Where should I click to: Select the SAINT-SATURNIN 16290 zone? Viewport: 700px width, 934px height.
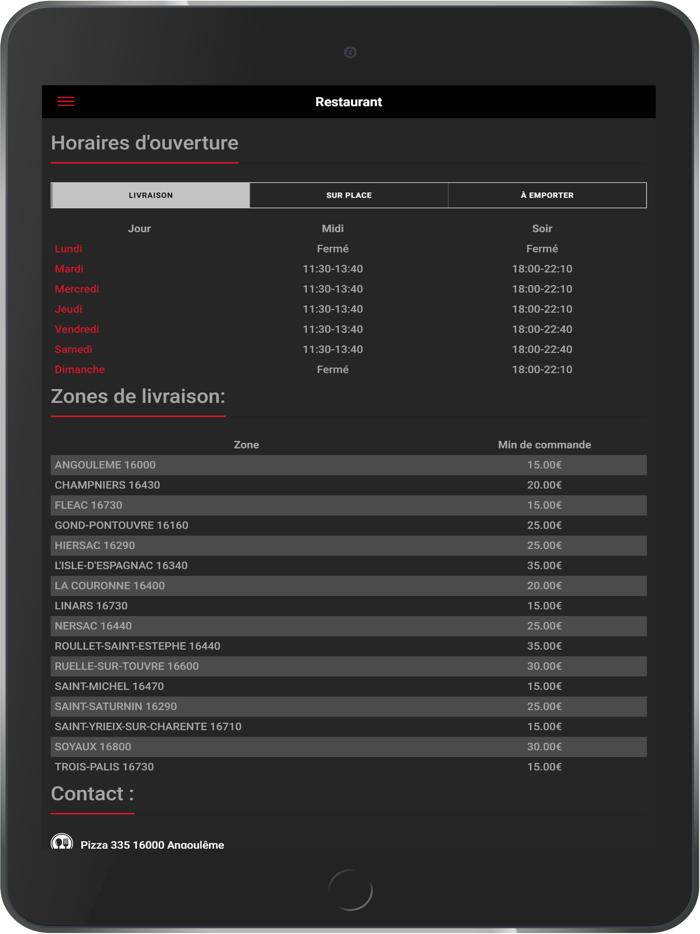click(x=349, y=706)
